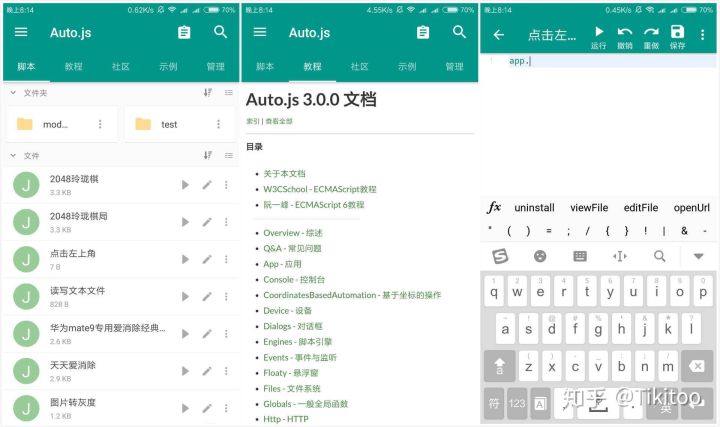Run the 读写文本文件 script

click(185, 297)
